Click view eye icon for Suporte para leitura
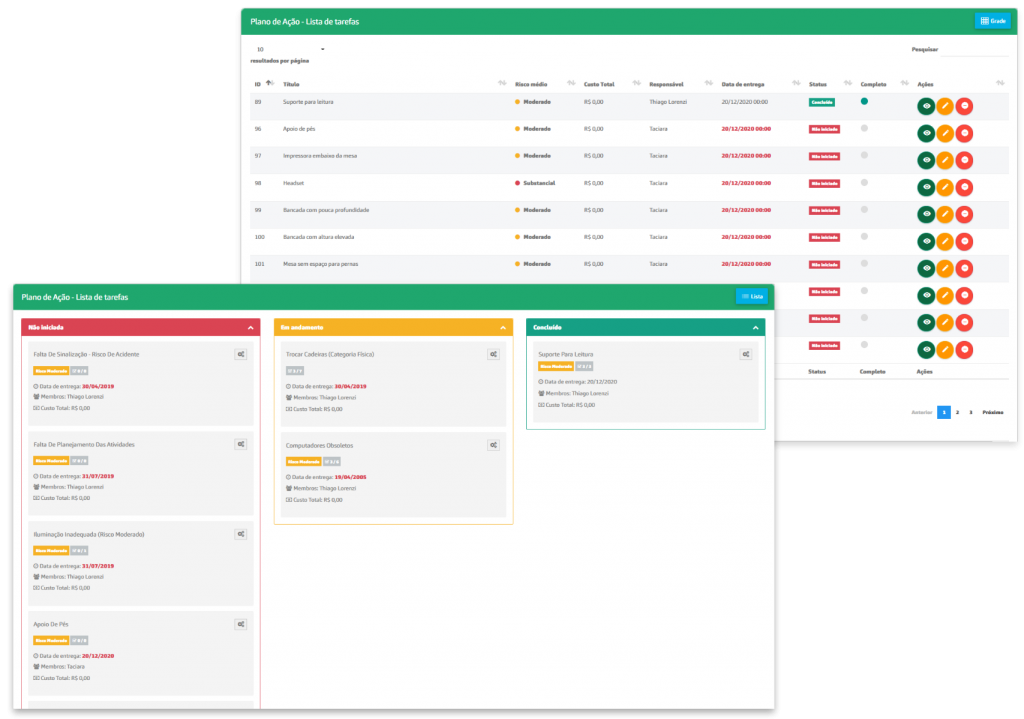Screen dimensions: 1024x719 tap(926, 106)
